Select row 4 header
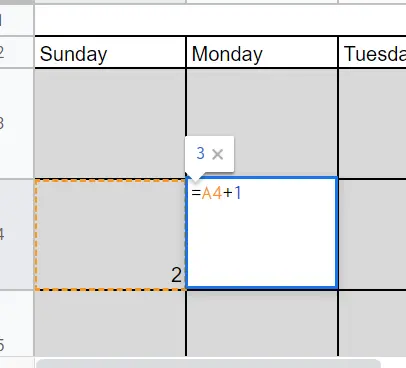The image size is (406, 368). [17, 234]
